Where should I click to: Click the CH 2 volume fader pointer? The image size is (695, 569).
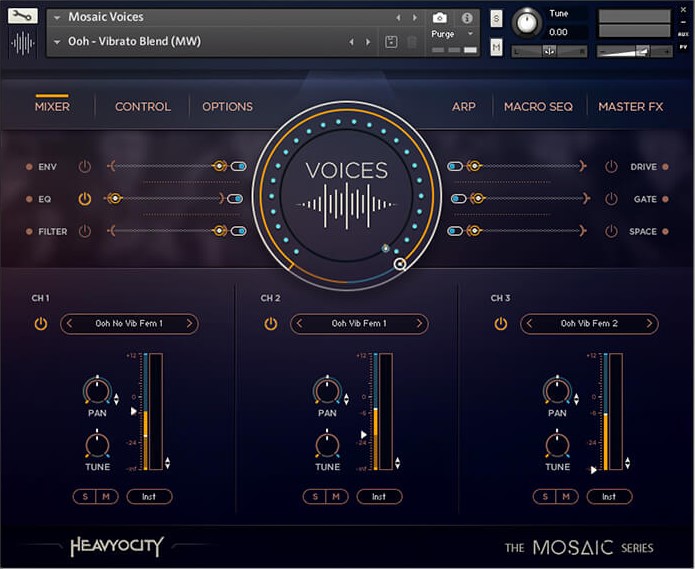[x=364, y=434]
